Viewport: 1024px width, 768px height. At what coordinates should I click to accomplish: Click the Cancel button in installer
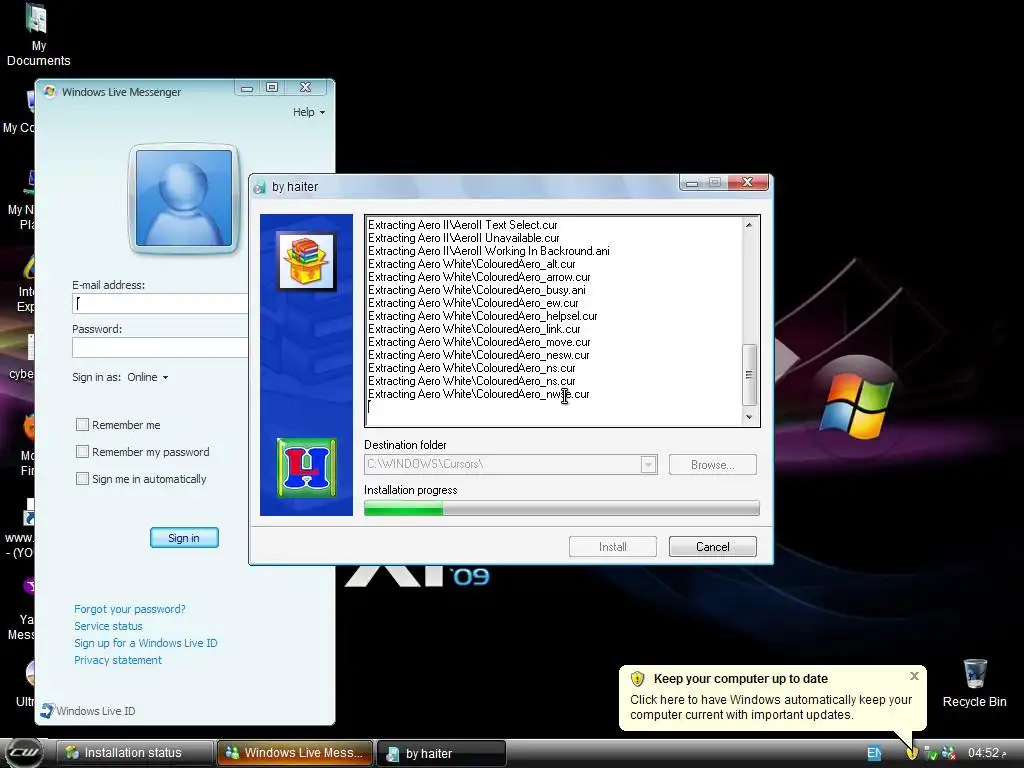[x=712, y=547]
